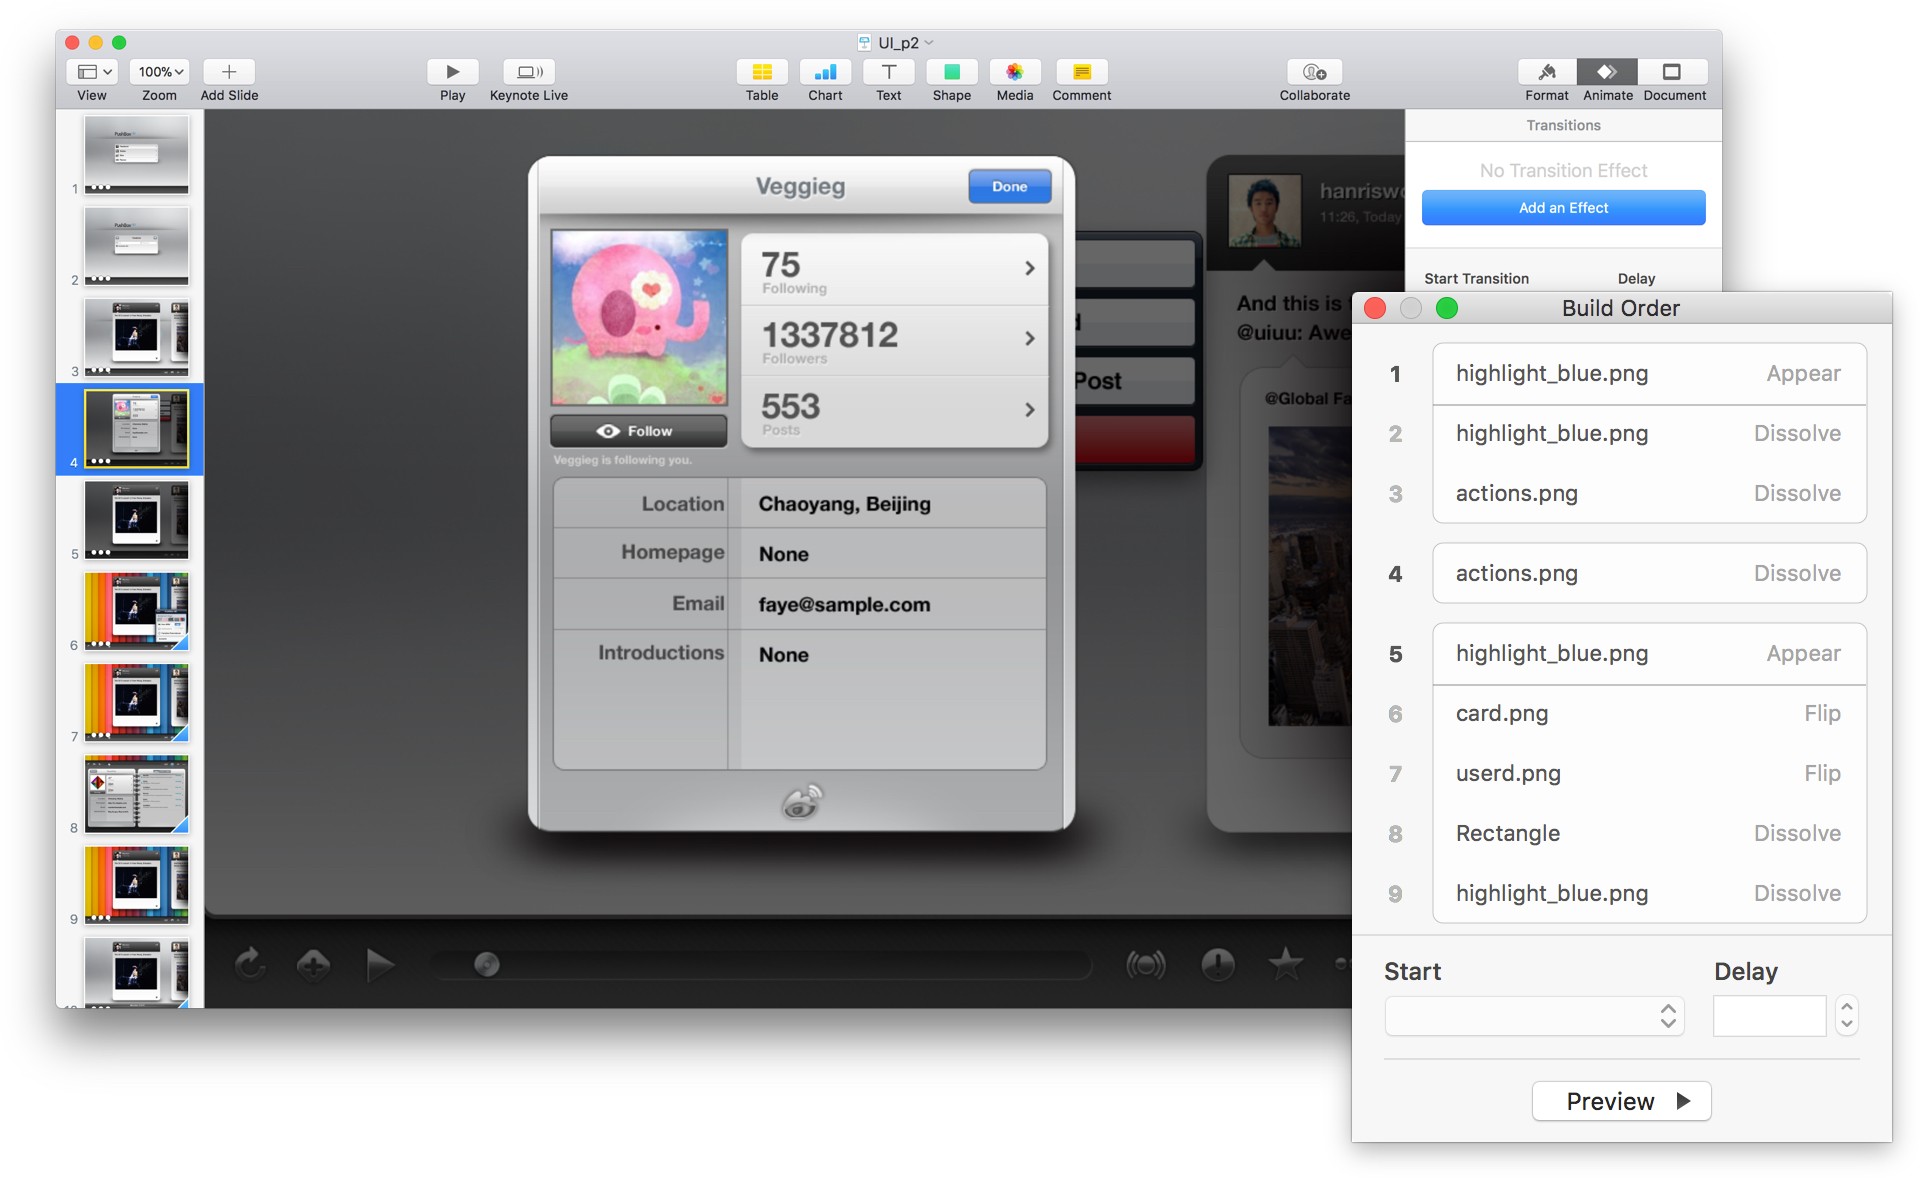Click the Play toolbar icon
1920x1178 pixels.
pyautogui.click(x=452, y=72)
